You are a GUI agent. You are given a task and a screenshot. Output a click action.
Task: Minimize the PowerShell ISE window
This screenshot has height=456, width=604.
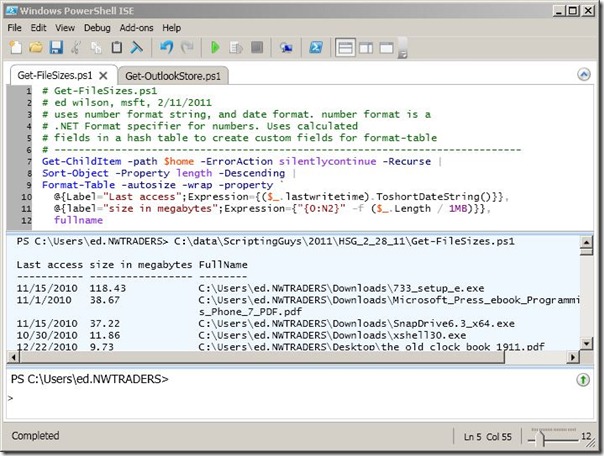560,11
